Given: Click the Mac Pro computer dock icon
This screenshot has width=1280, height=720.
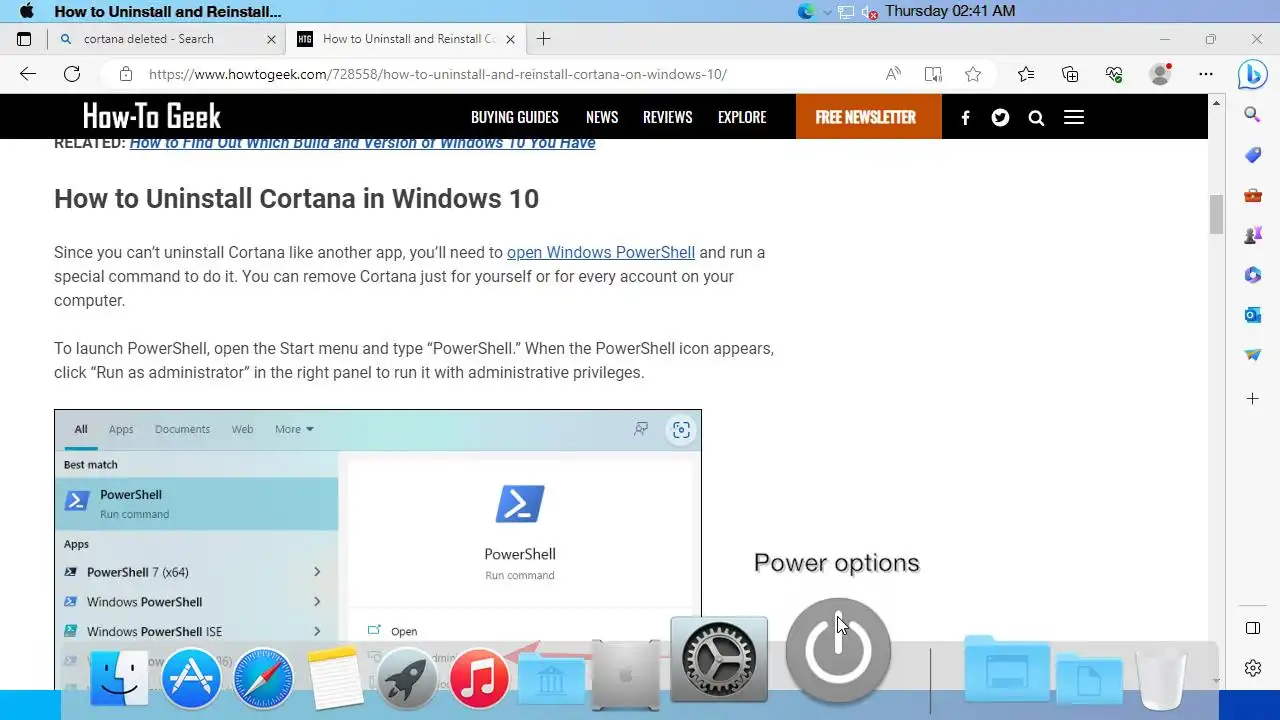Looking at the screenshot, I should pos(626,675).
